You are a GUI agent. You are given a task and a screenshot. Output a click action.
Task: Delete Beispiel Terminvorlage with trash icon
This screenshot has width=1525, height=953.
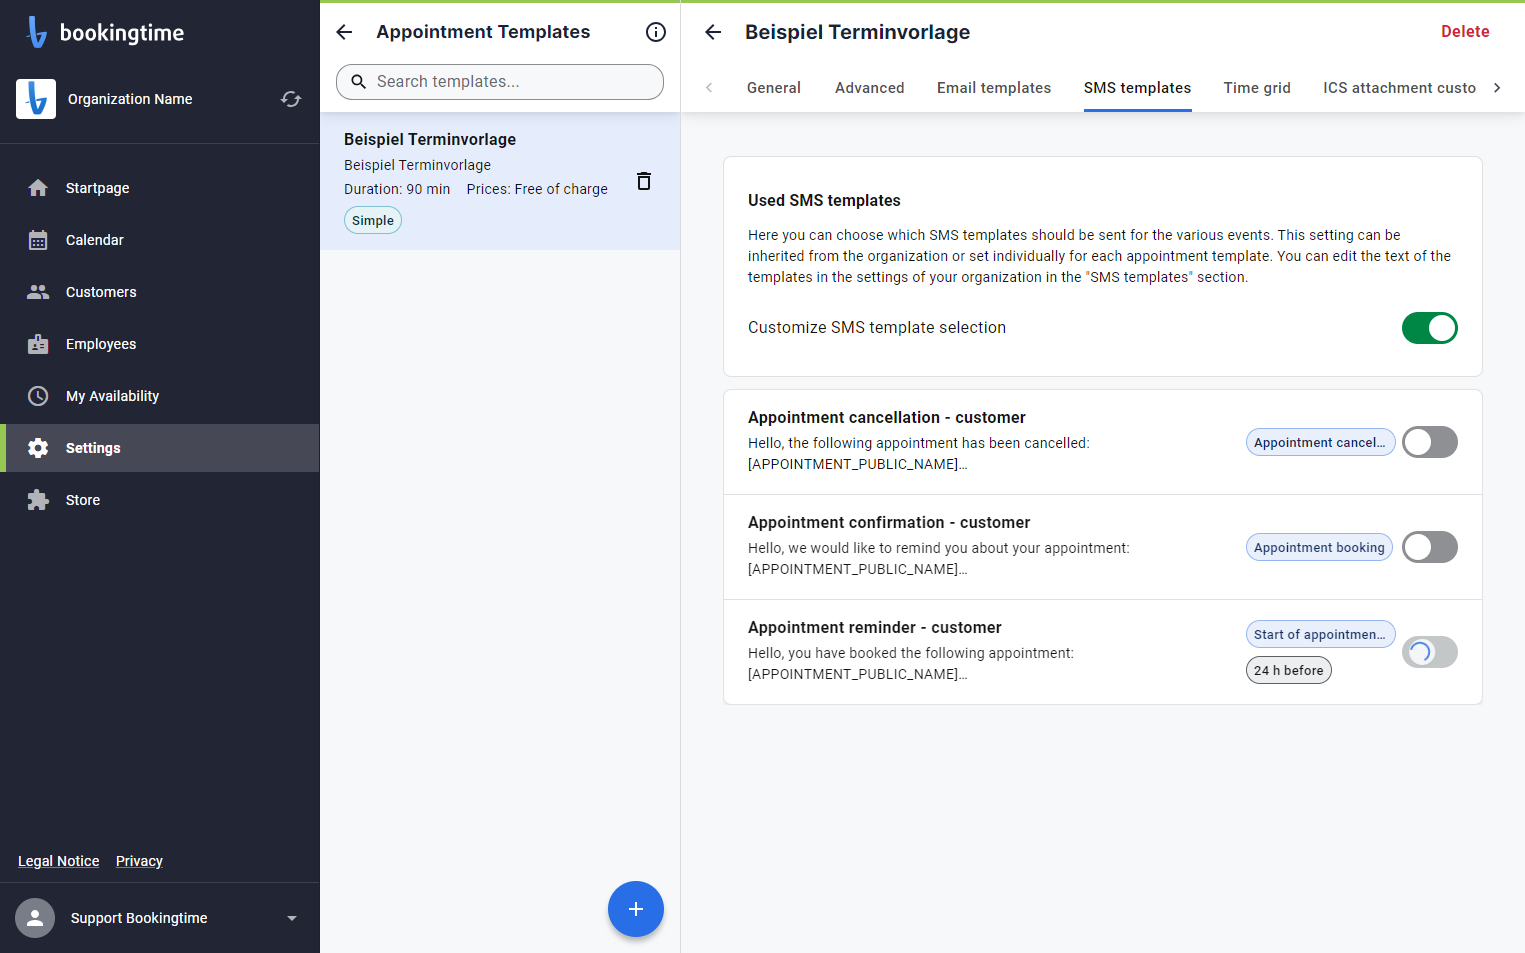coord(644,181)
